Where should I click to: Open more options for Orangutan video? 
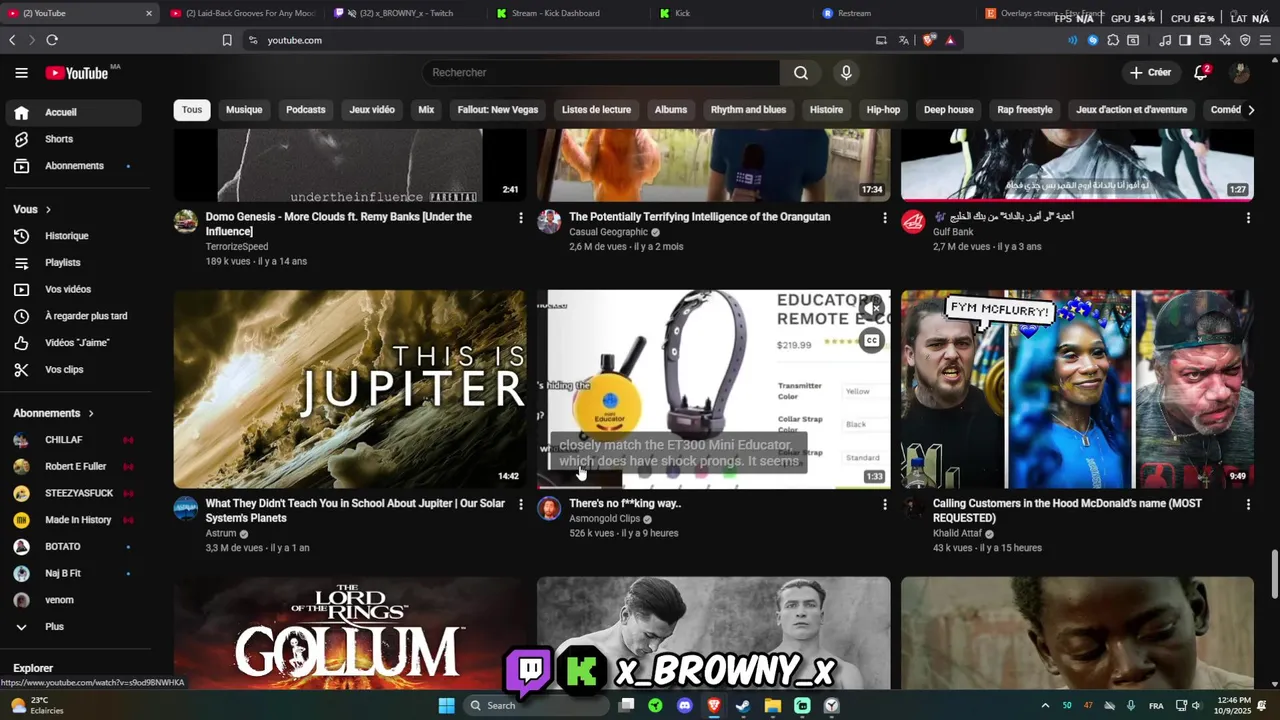pyautogui.click(x=884, y=217)
